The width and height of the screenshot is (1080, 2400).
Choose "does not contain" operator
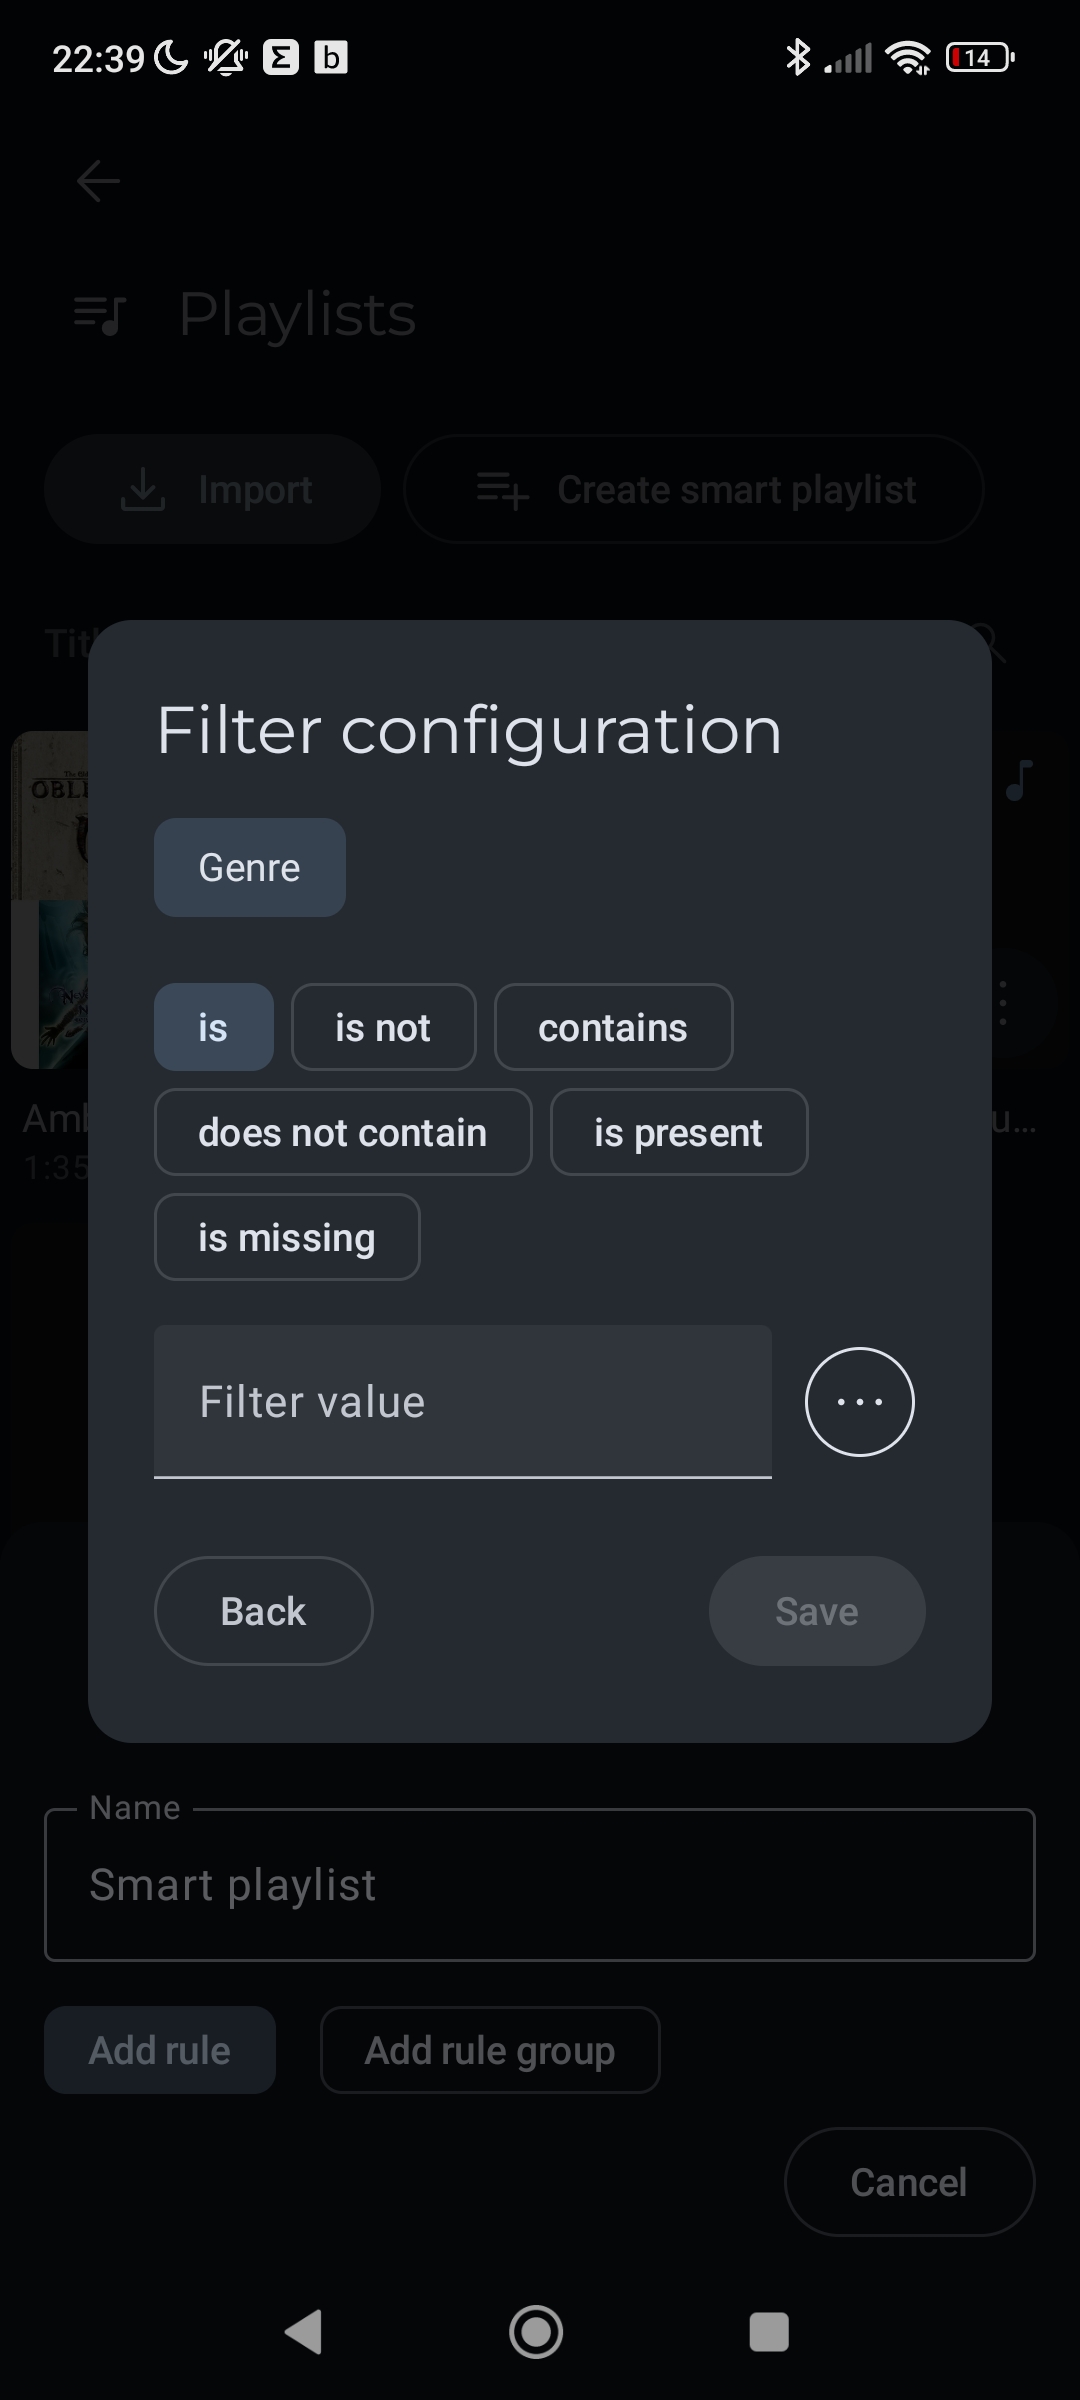342,1133
